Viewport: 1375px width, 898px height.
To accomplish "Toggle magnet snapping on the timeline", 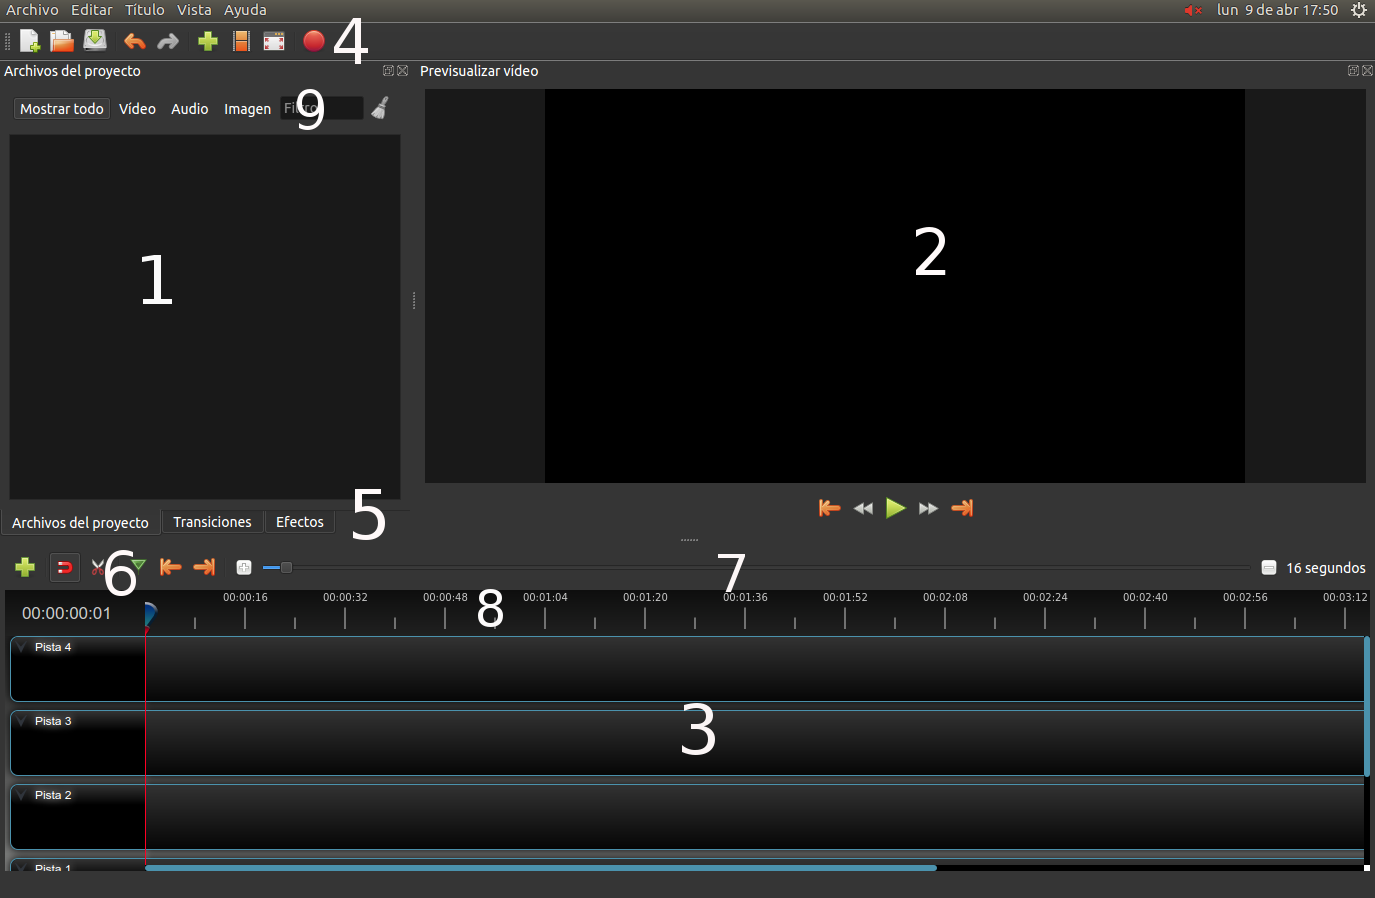I will click(64, 568).
